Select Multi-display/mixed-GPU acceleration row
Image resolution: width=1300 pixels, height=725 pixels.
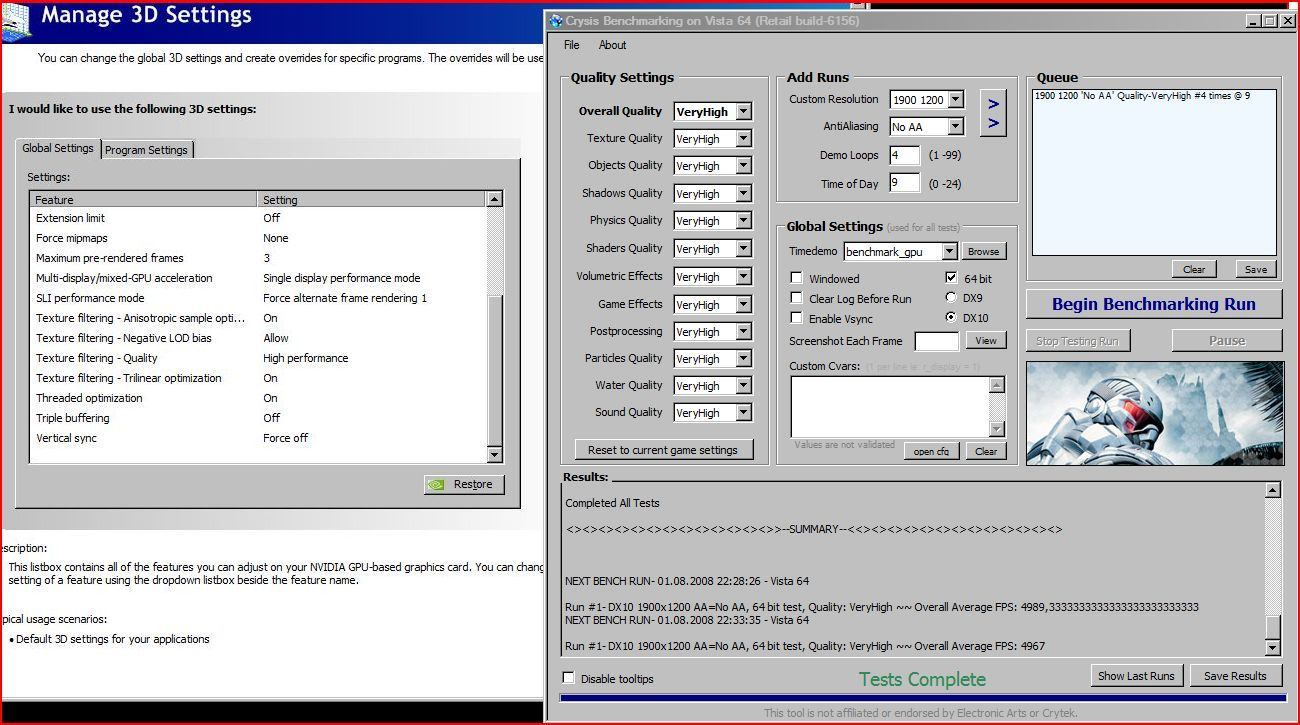pyautogui.click(x=258, y=278)
